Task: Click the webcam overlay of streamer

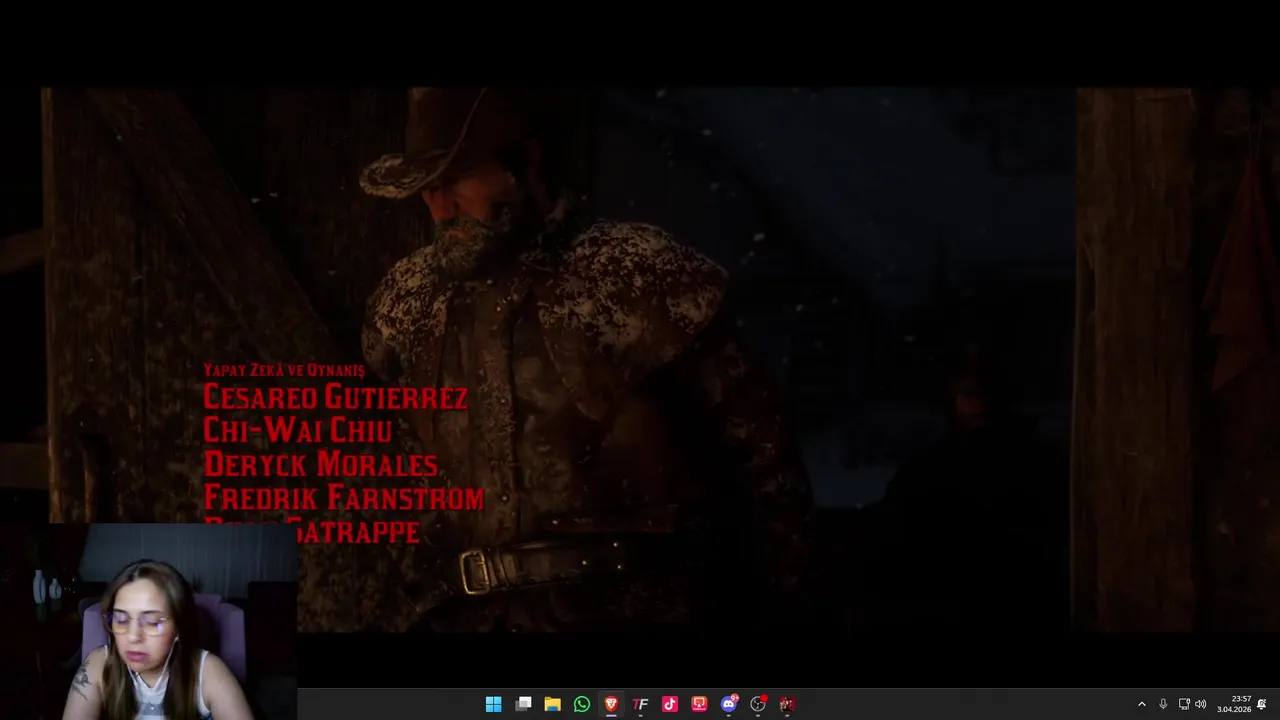Action: coord(148,620)
